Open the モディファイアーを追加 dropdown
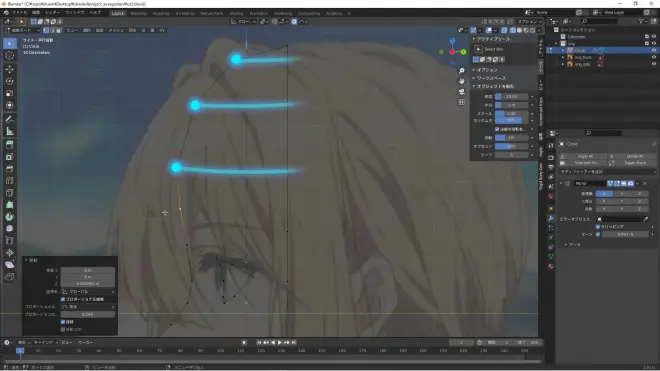This screenshot has width=660, height=371. point(607,172)
